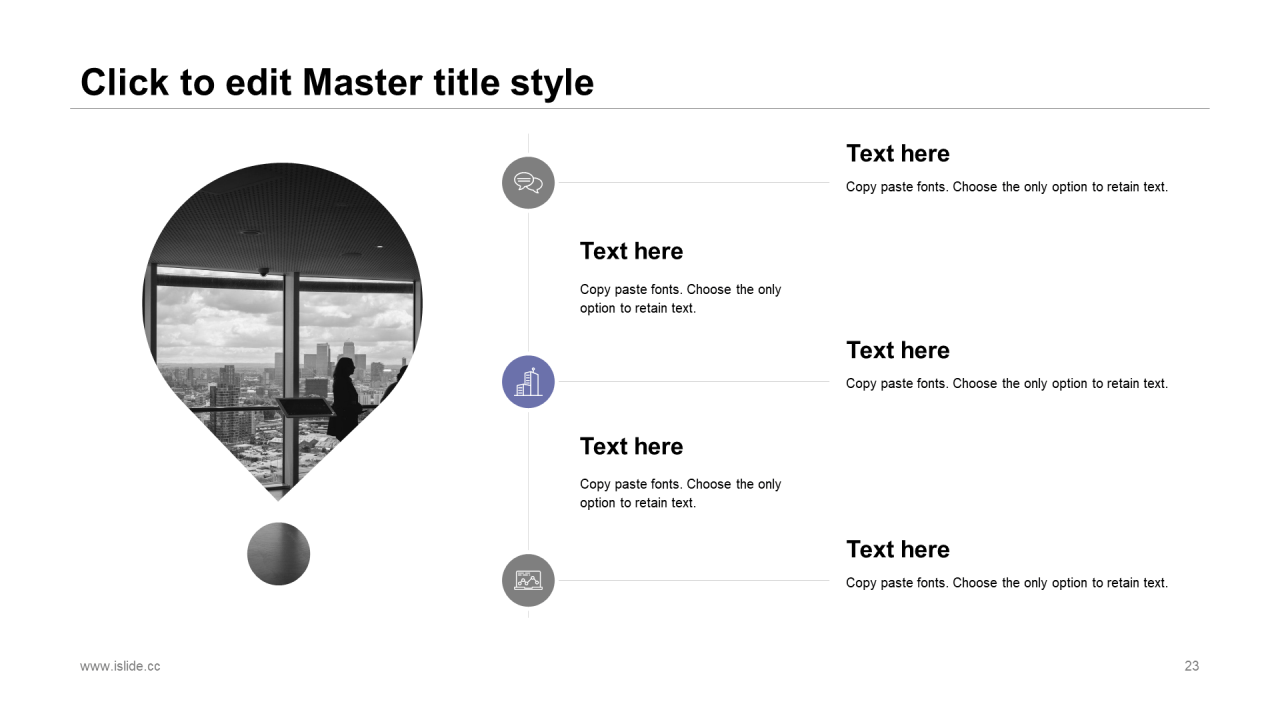Select the connector line right of the building icon

[x=693, y=381]
